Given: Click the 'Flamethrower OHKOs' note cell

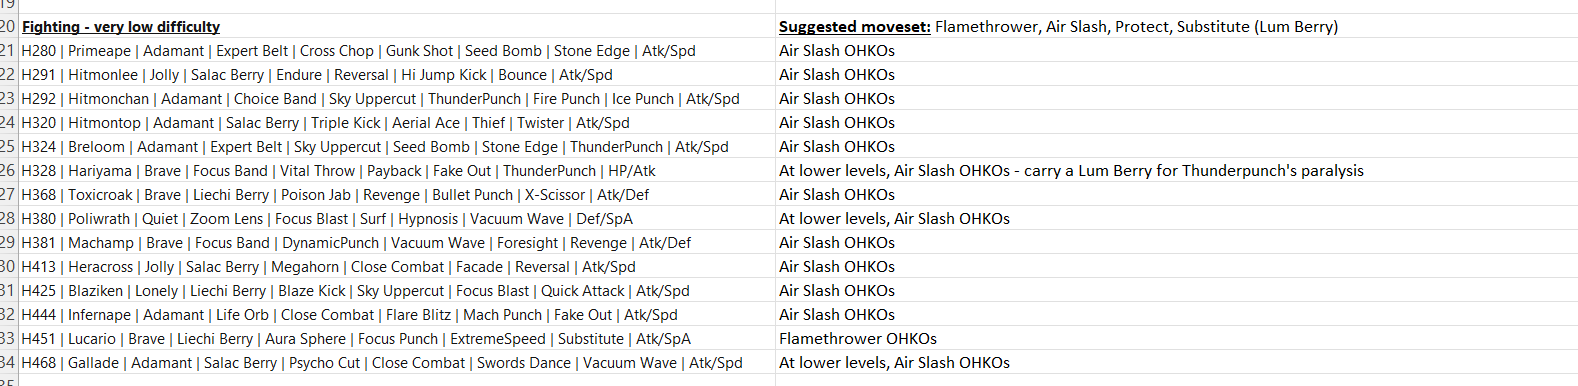Looking at the screenshot, I should click(1176, 339).
